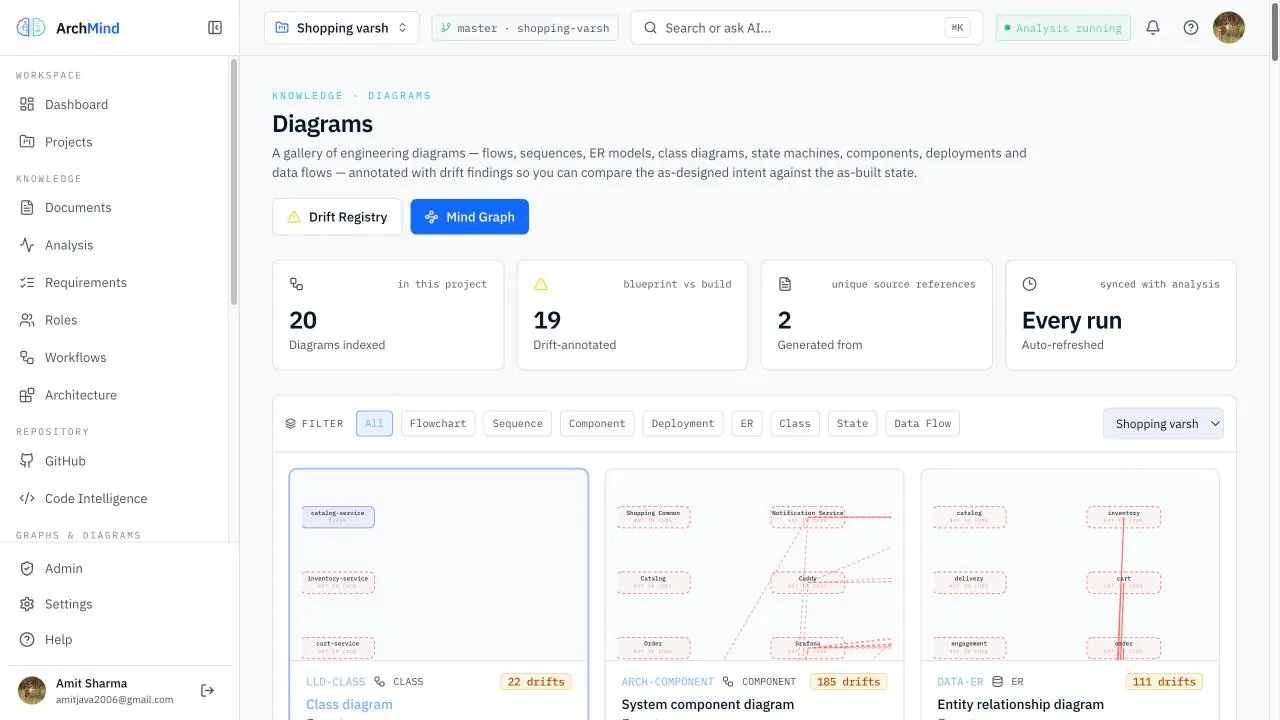Filter diagrams by Sequence
This screenshot has height=720, width=1280.
tap(518, 423)
